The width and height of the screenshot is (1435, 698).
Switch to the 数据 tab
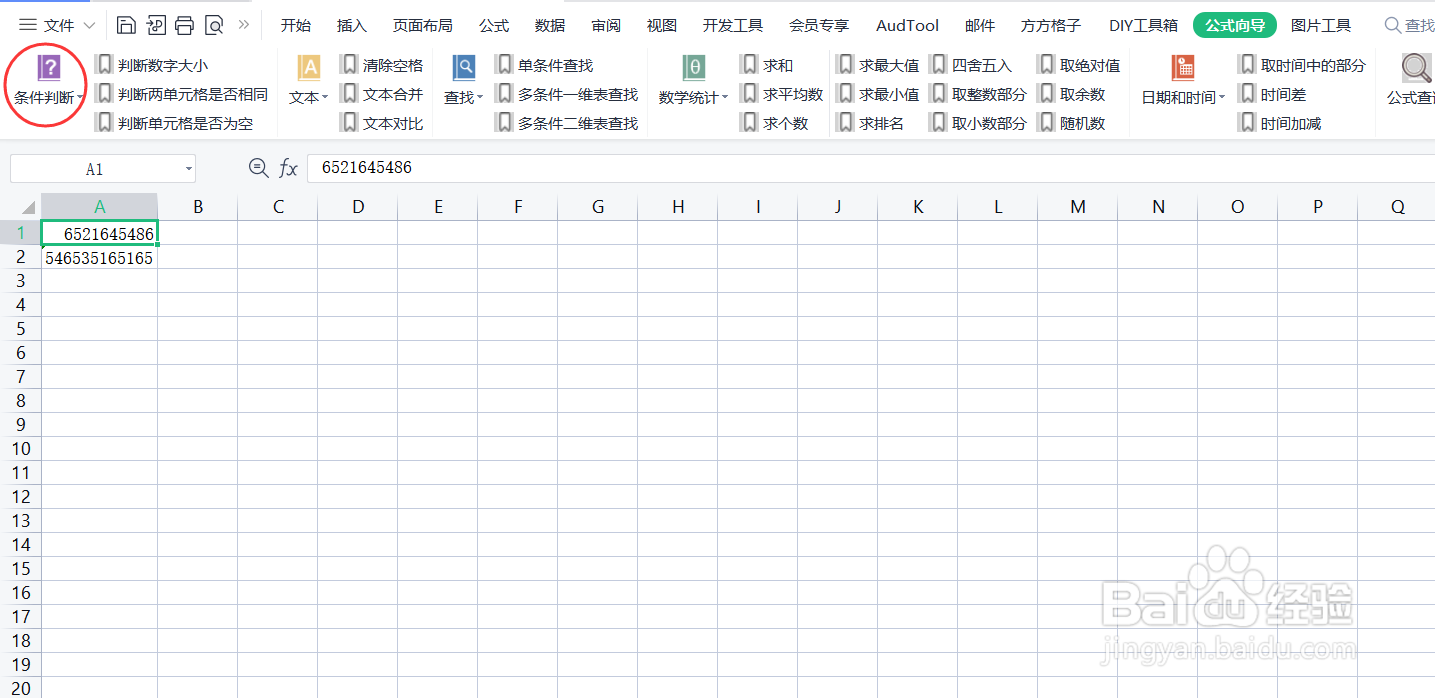[549, 25]
